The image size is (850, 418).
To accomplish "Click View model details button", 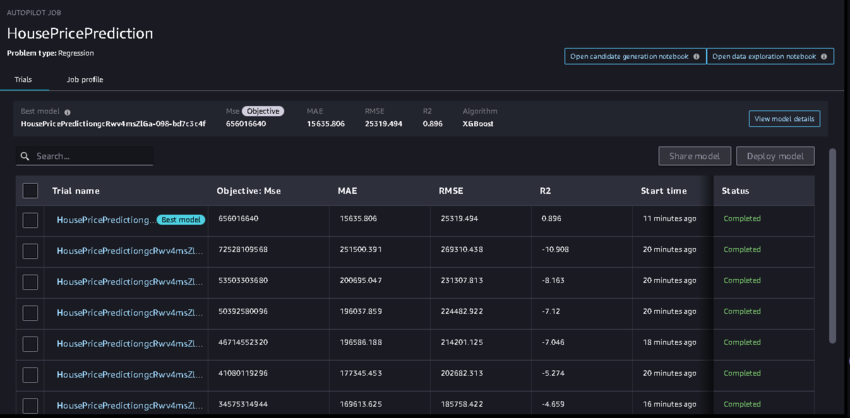I will [784, 119].
